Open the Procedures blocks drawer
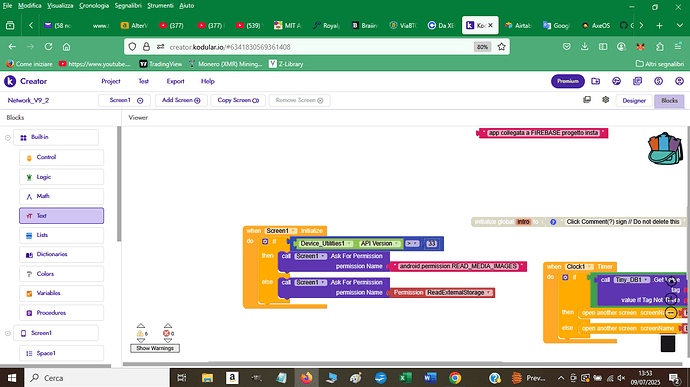The width and height of the screenshot is (690, 387). [x=61, y=313]
